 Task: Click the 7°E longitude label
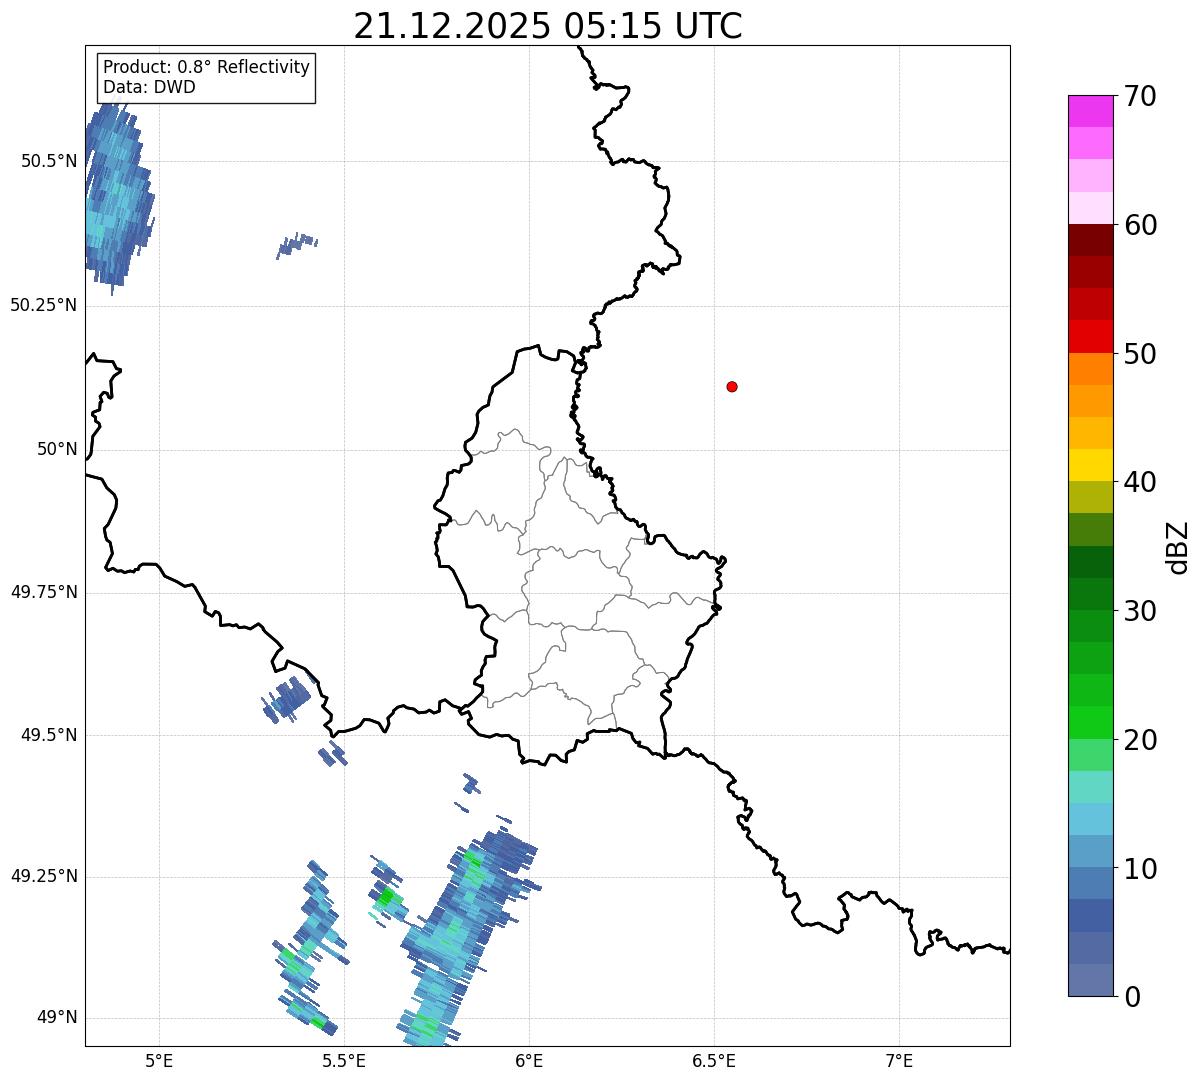899,1060
